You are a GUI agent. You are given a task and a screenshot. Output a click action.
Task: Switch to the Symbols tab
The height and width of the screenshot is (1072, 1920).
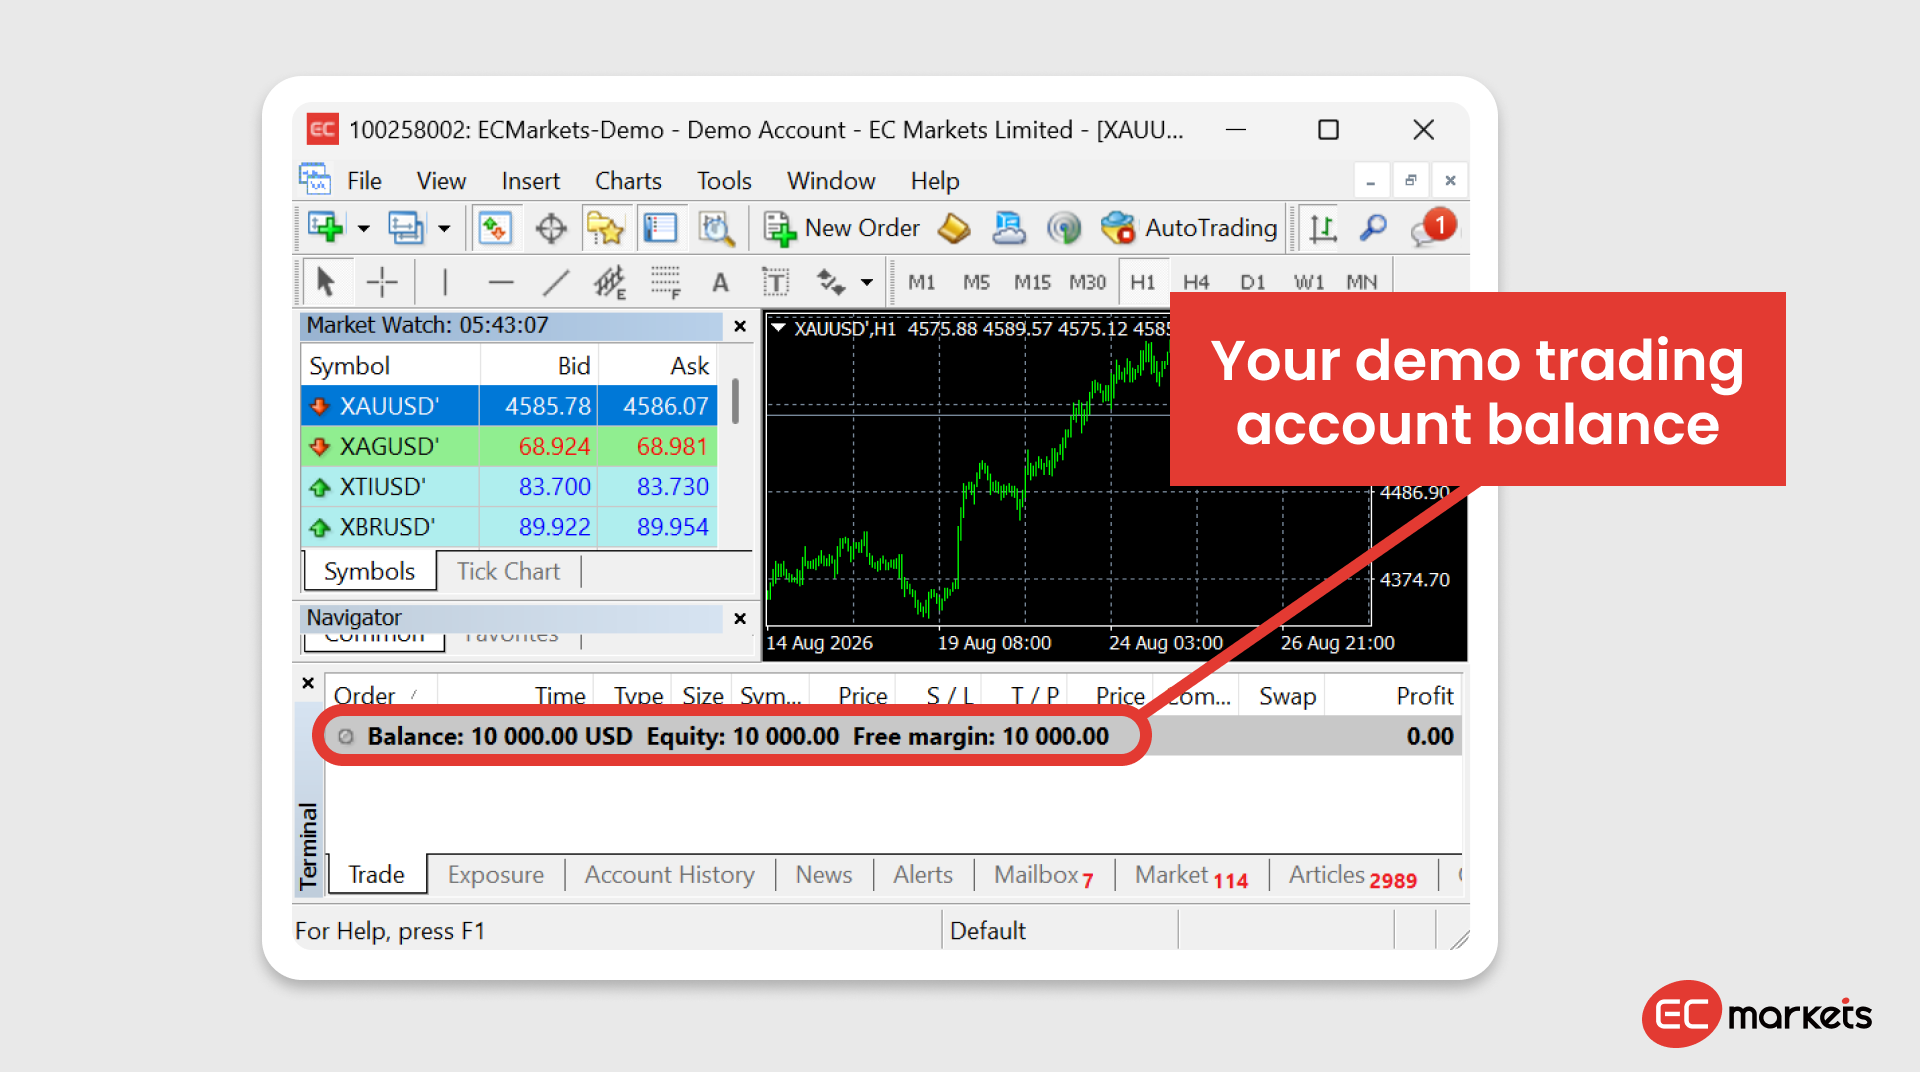pos(369,571)
